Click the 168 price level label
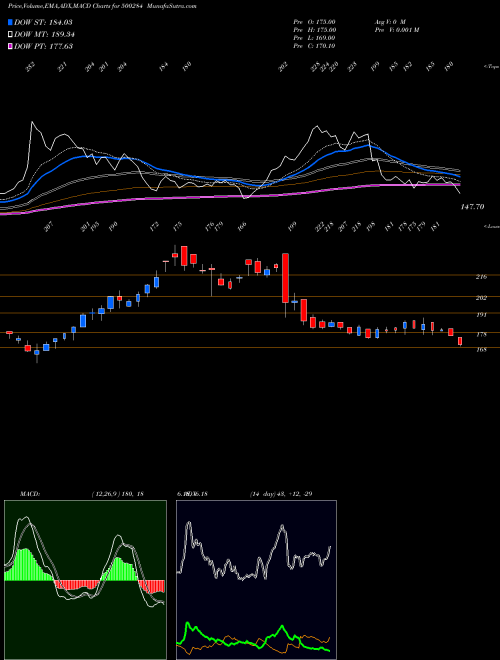This screenshot has width=500, height=660. [x=481, y=349]
